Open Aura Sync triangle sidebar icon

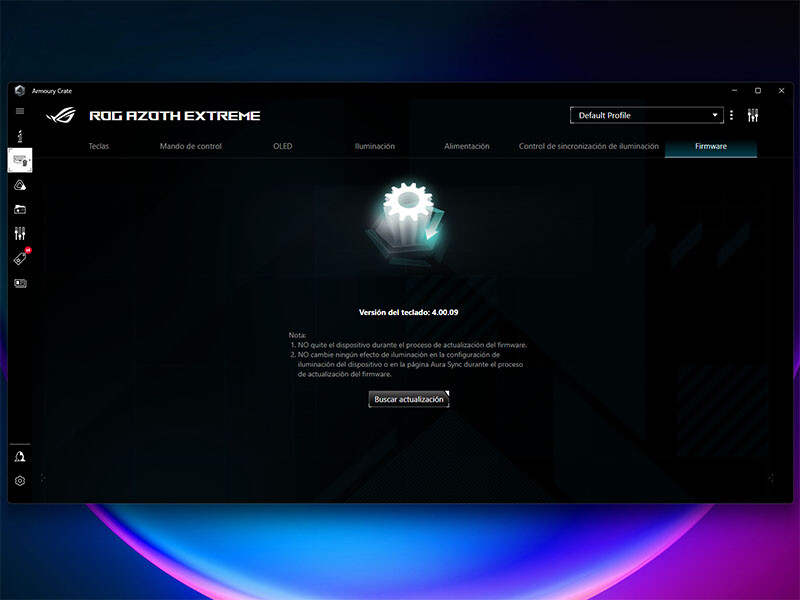(x=20, y=185)
